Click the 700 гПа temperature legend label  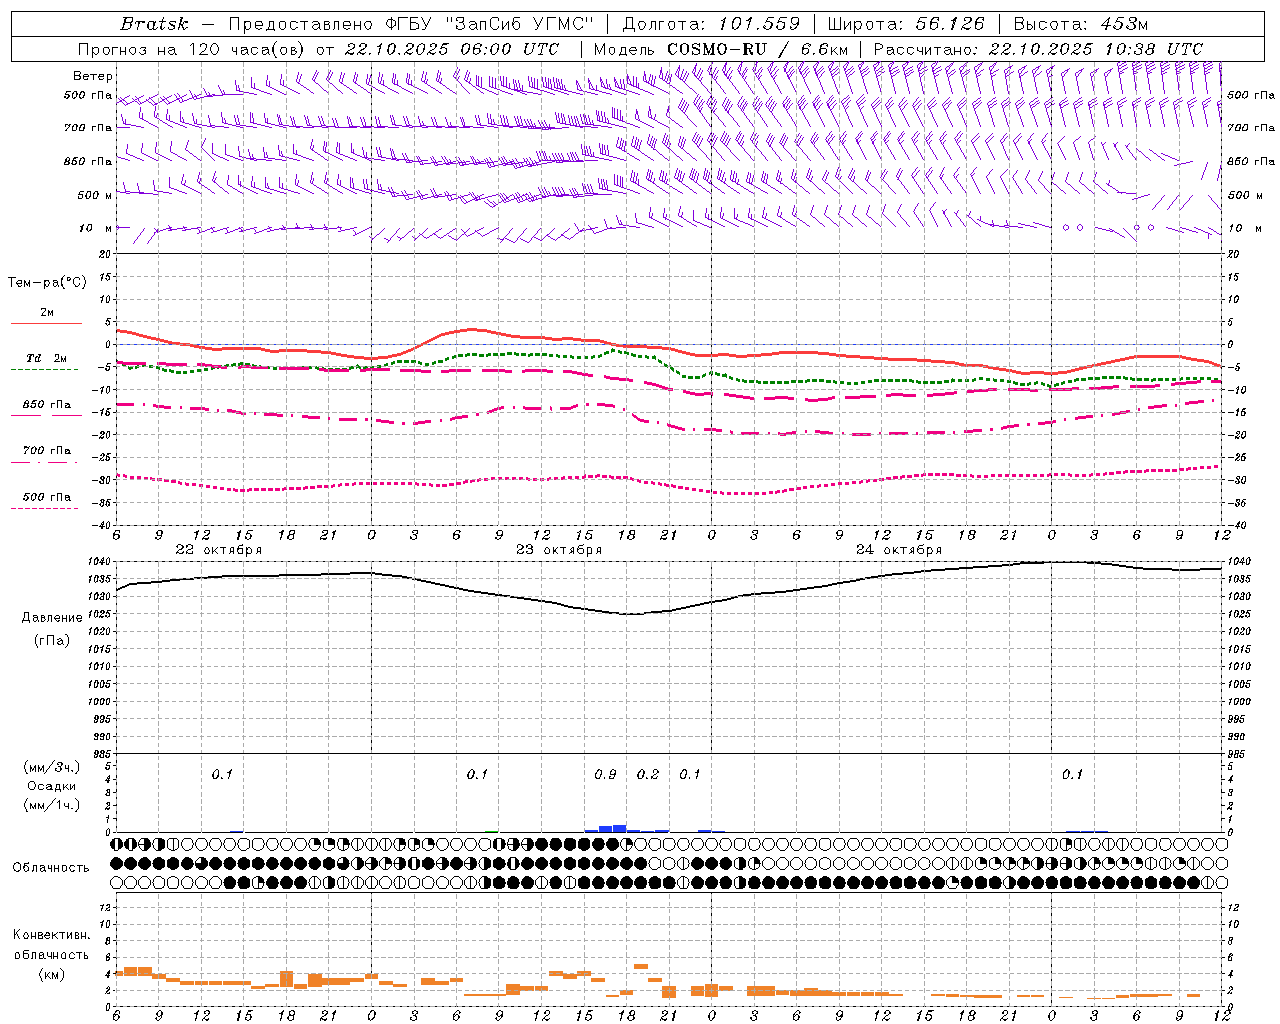pyautogui.click(x=47, y=451)
